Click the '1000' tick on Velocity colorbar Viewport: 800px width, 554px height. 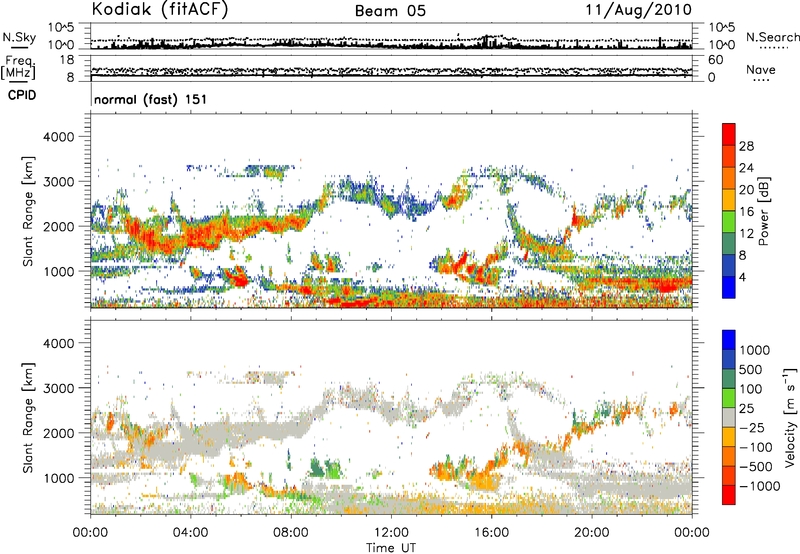point(755,350)
